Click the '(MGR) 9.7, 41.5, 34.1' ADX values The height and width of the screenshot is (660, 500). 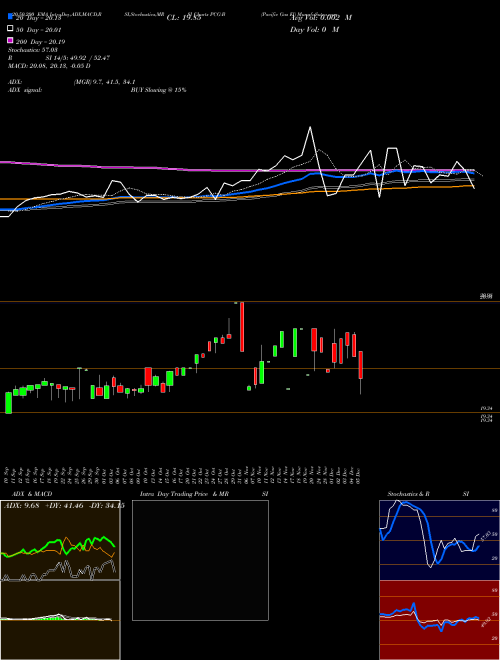coord(104,82)
